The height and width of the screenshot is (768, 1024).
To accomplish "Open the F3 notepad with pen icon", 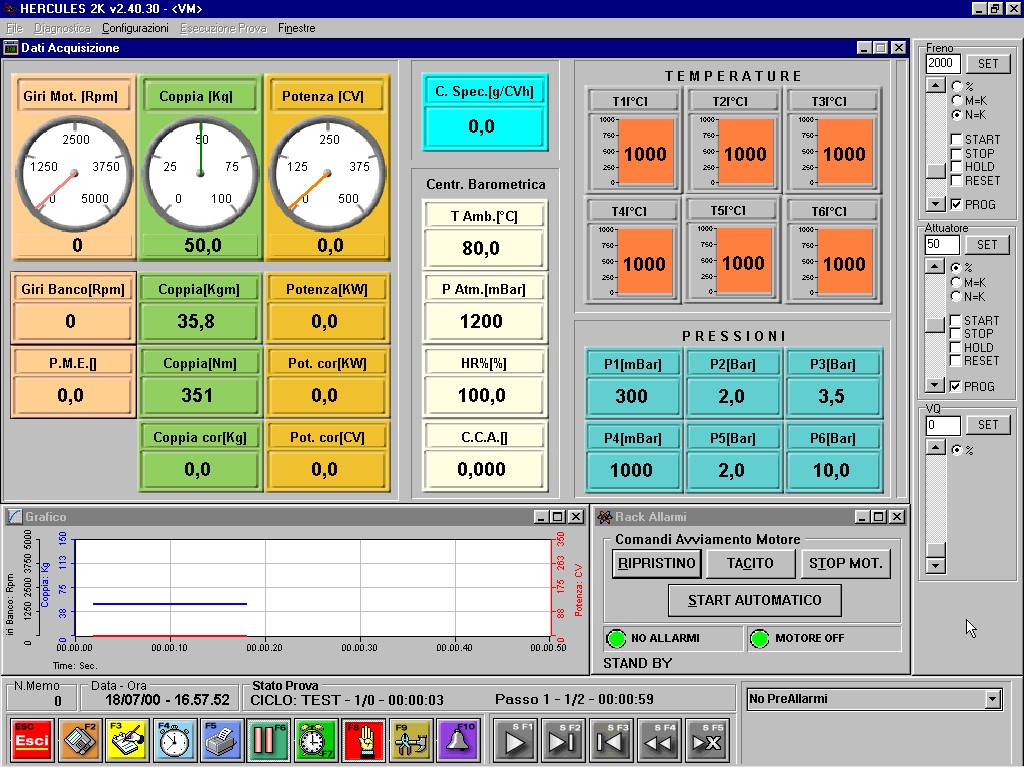I will pyautogui.click(x=127, y=741).
